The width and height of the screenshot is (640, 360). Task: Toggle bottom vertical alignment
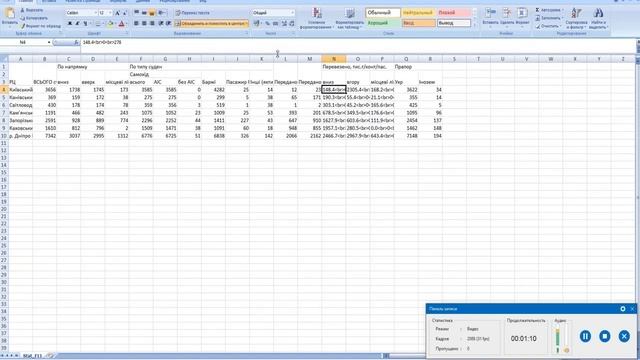[152, 13]
